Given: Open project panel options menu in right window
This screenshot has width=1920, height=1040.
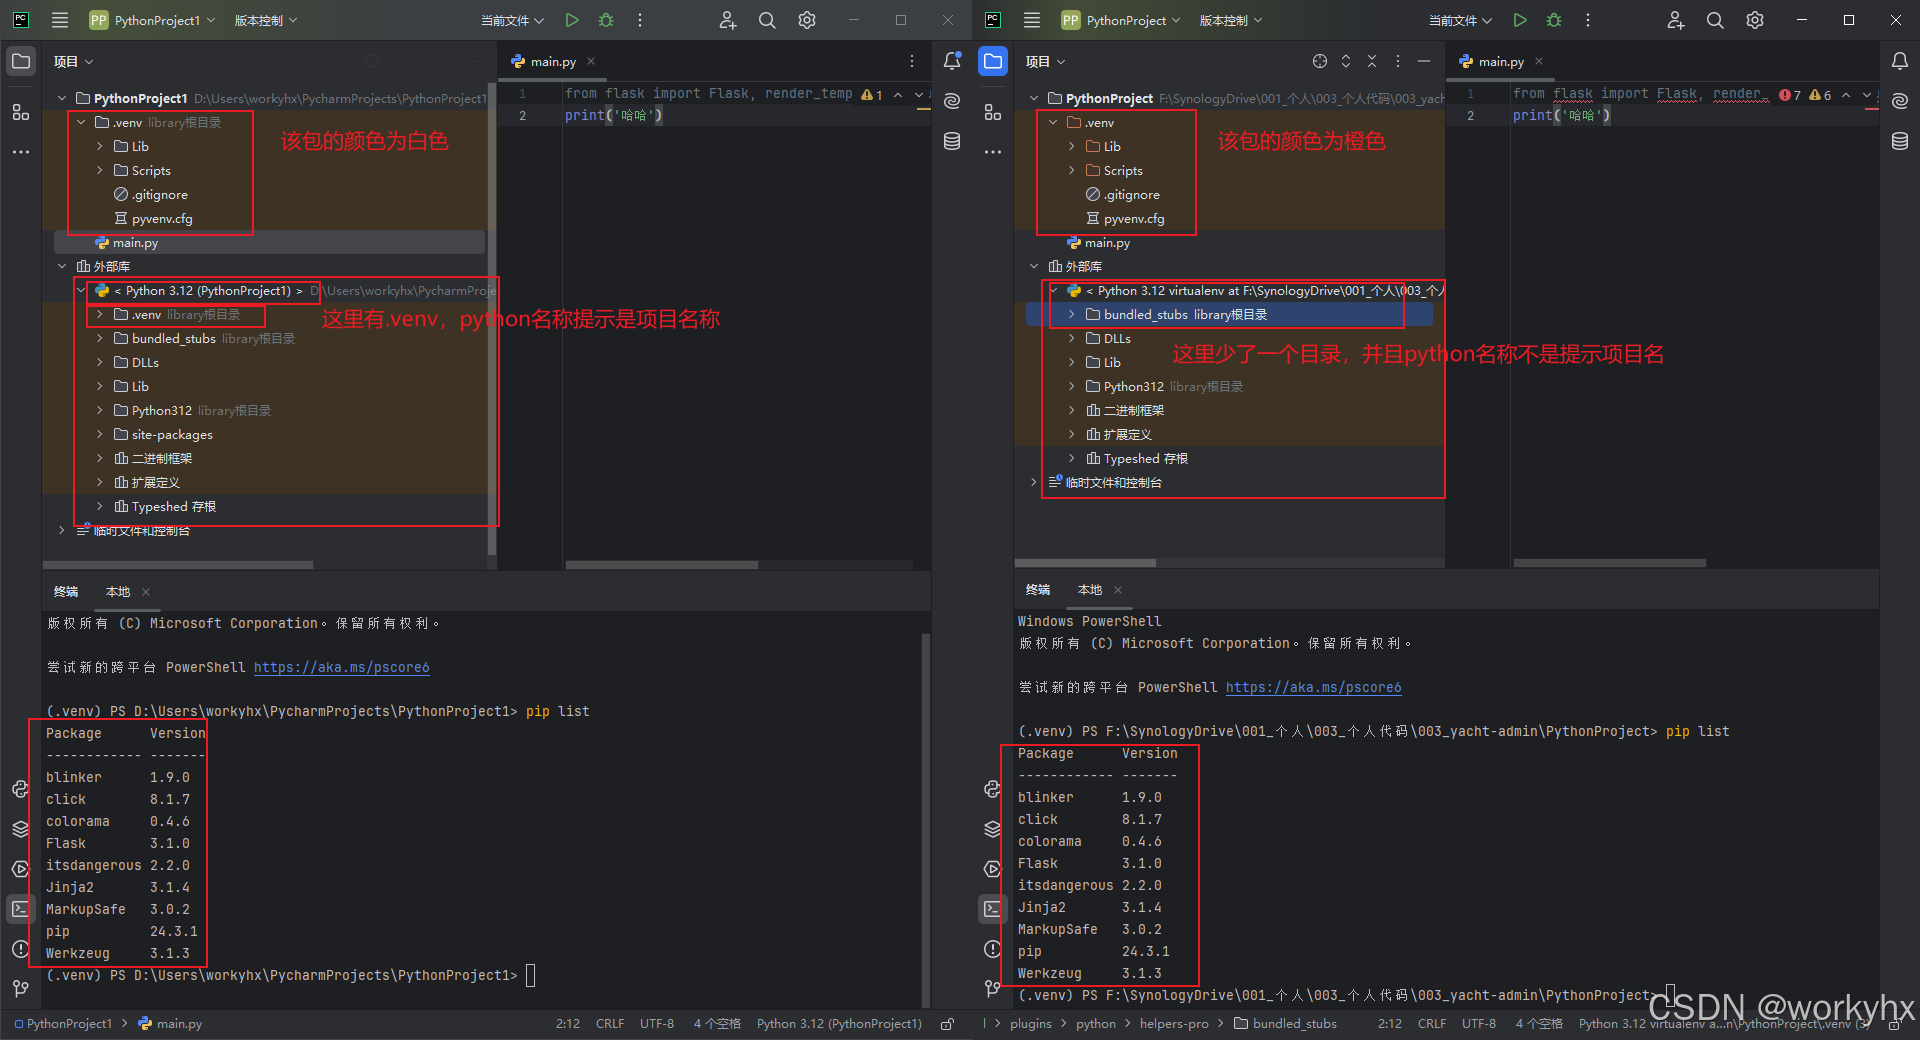Looking at the screenshot, I should (1398, 61).
